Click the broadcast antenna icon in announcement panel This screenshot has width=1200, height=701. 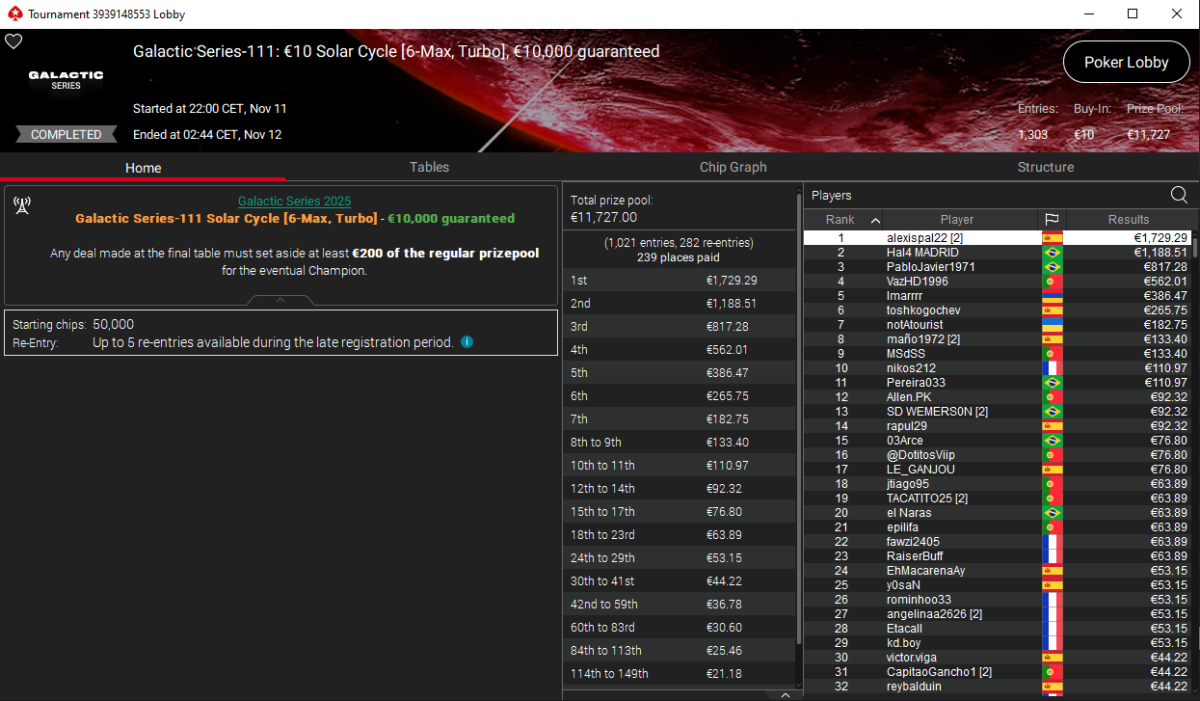pos(22,205)
